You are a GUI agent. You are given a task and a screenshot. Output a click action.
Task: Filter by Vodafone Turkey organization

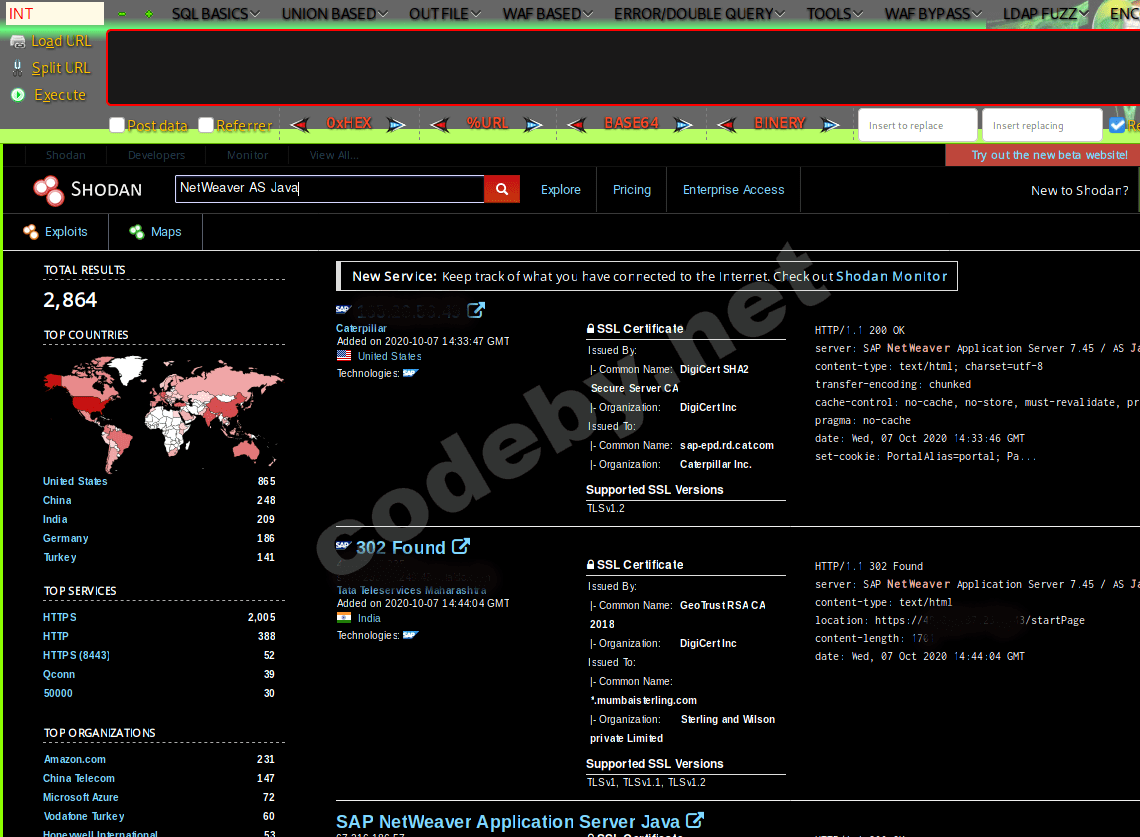click(x=84, y=816)
